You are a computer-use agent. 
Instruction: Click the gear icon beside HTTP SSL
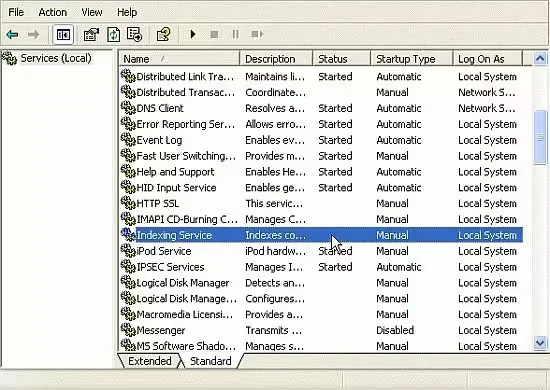(128, 203)
